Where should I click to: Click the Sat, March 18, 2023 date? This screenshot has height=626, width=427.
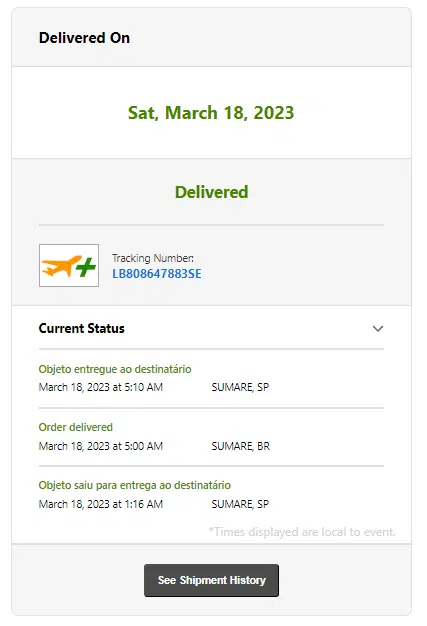[211, 113]
